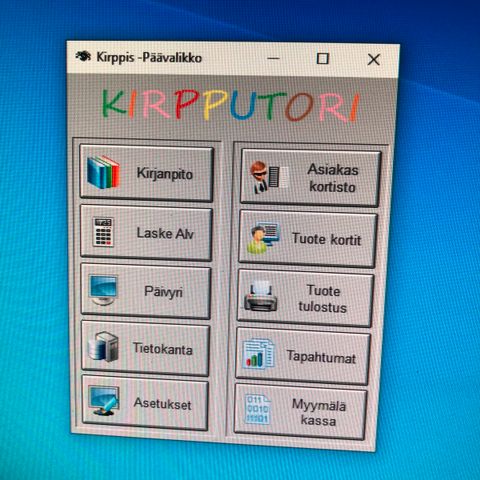The height and width of the screenshot is (480, 480).
Task: Open the Päivyri calendar button
Action: coord(146,291)
